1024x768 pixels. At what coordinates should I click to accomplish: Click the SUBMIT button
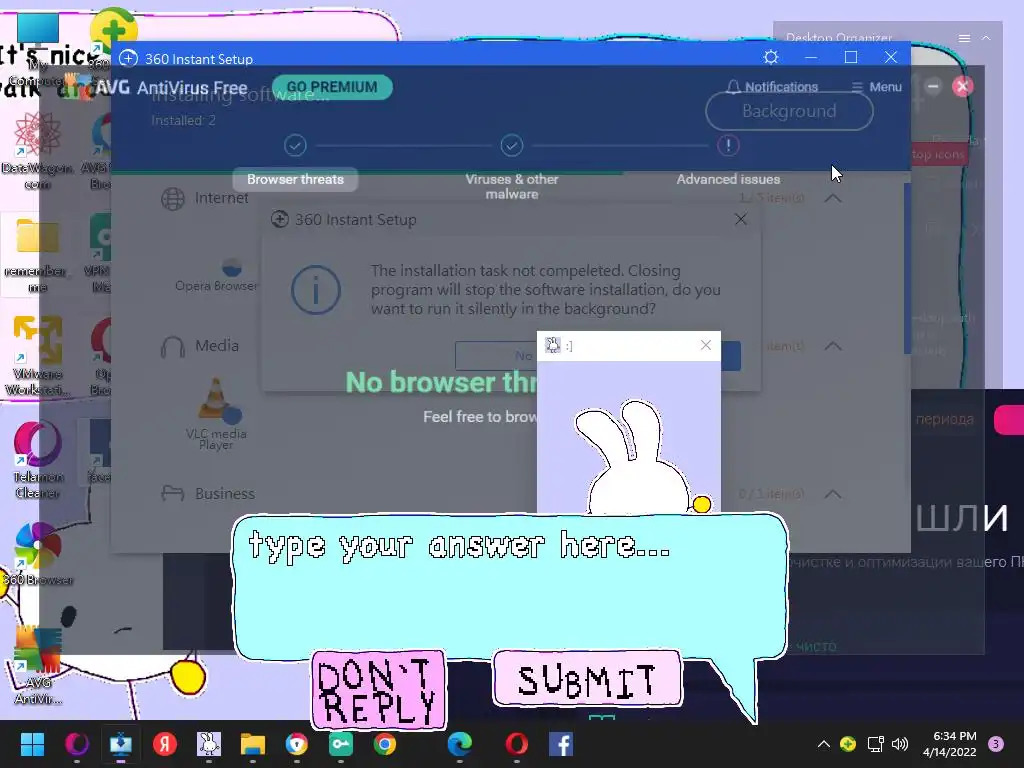tap(587, 679)
